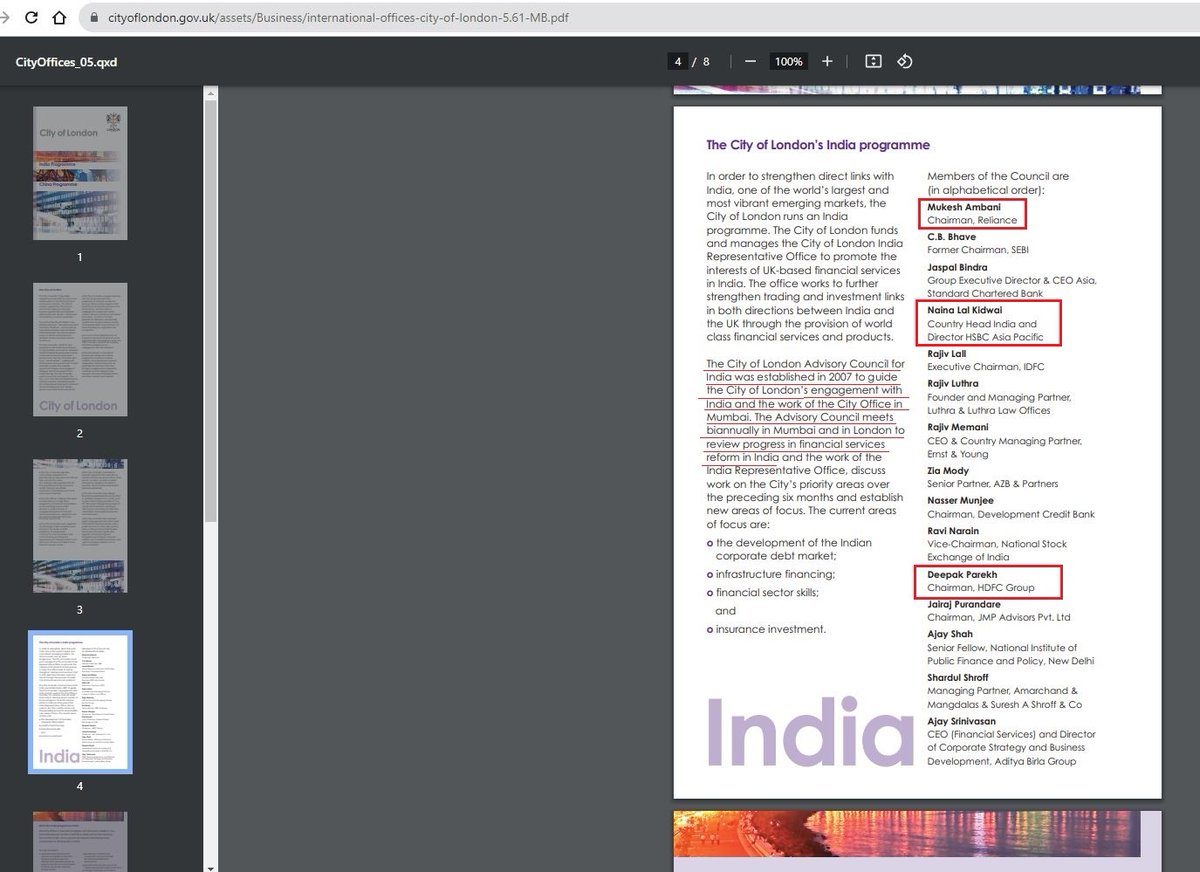Click "Senior Partner, AZB & Partners" text

pyautogui.click(x=992, y=484)
